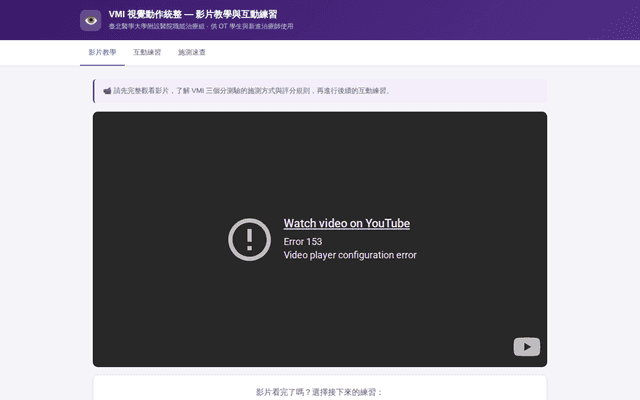The height and width of the screenshot is (400, 640).
Task: Switch to the 互動練習 tab
Action: pos(147,52)
